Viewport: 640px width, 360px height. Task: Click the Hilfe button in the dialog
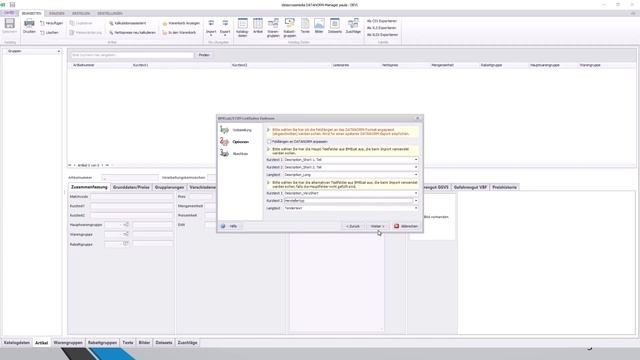(230, 226)
